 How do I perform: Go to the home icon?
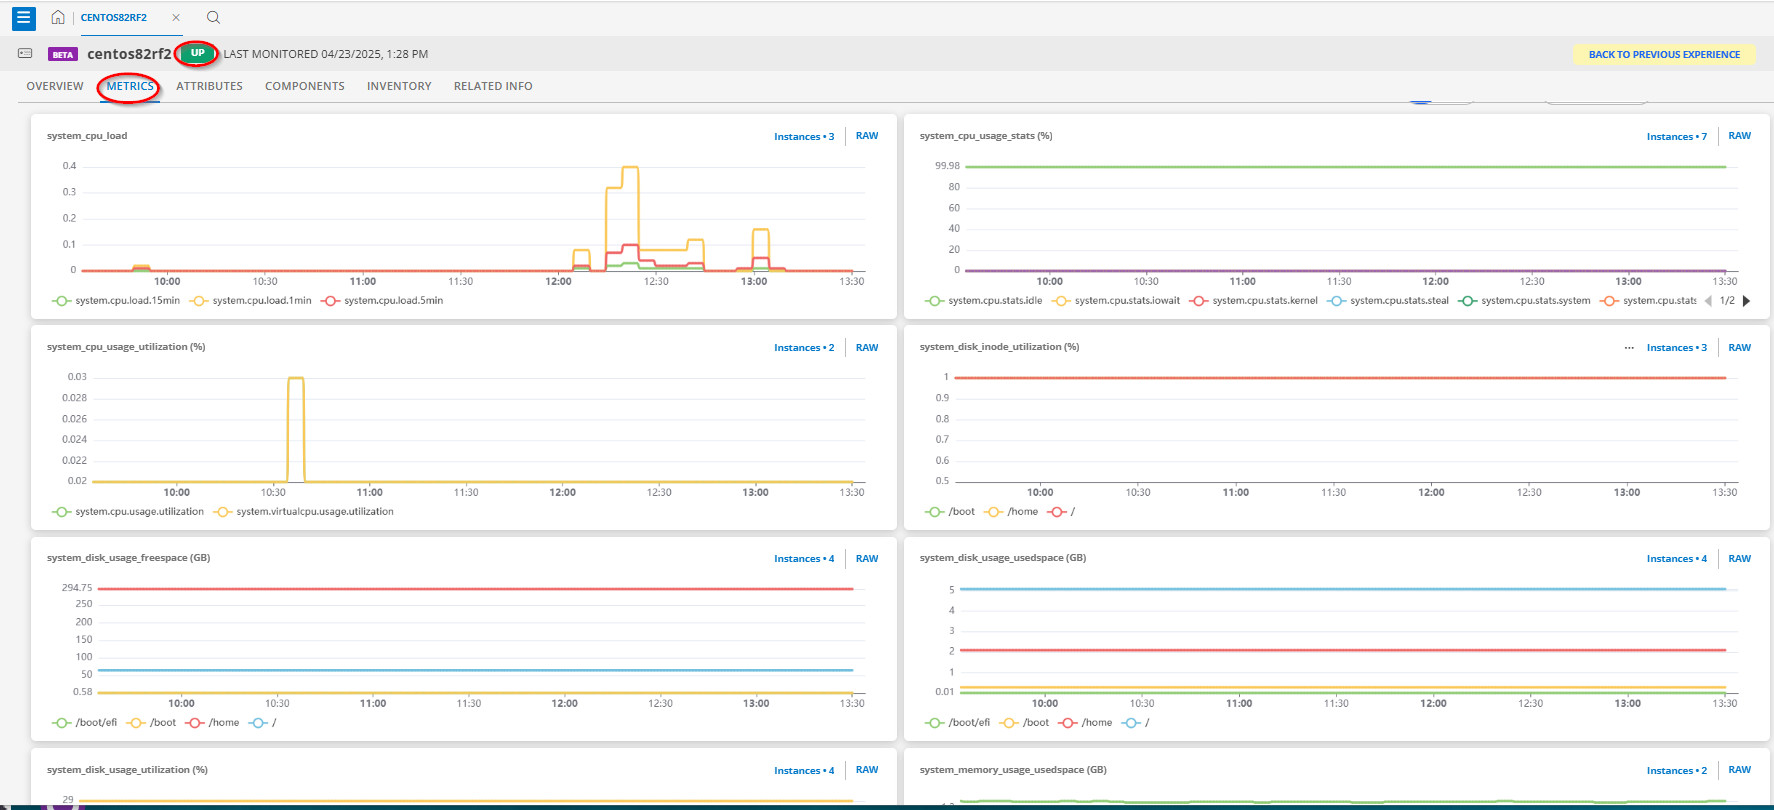click(x=58, y=17)
